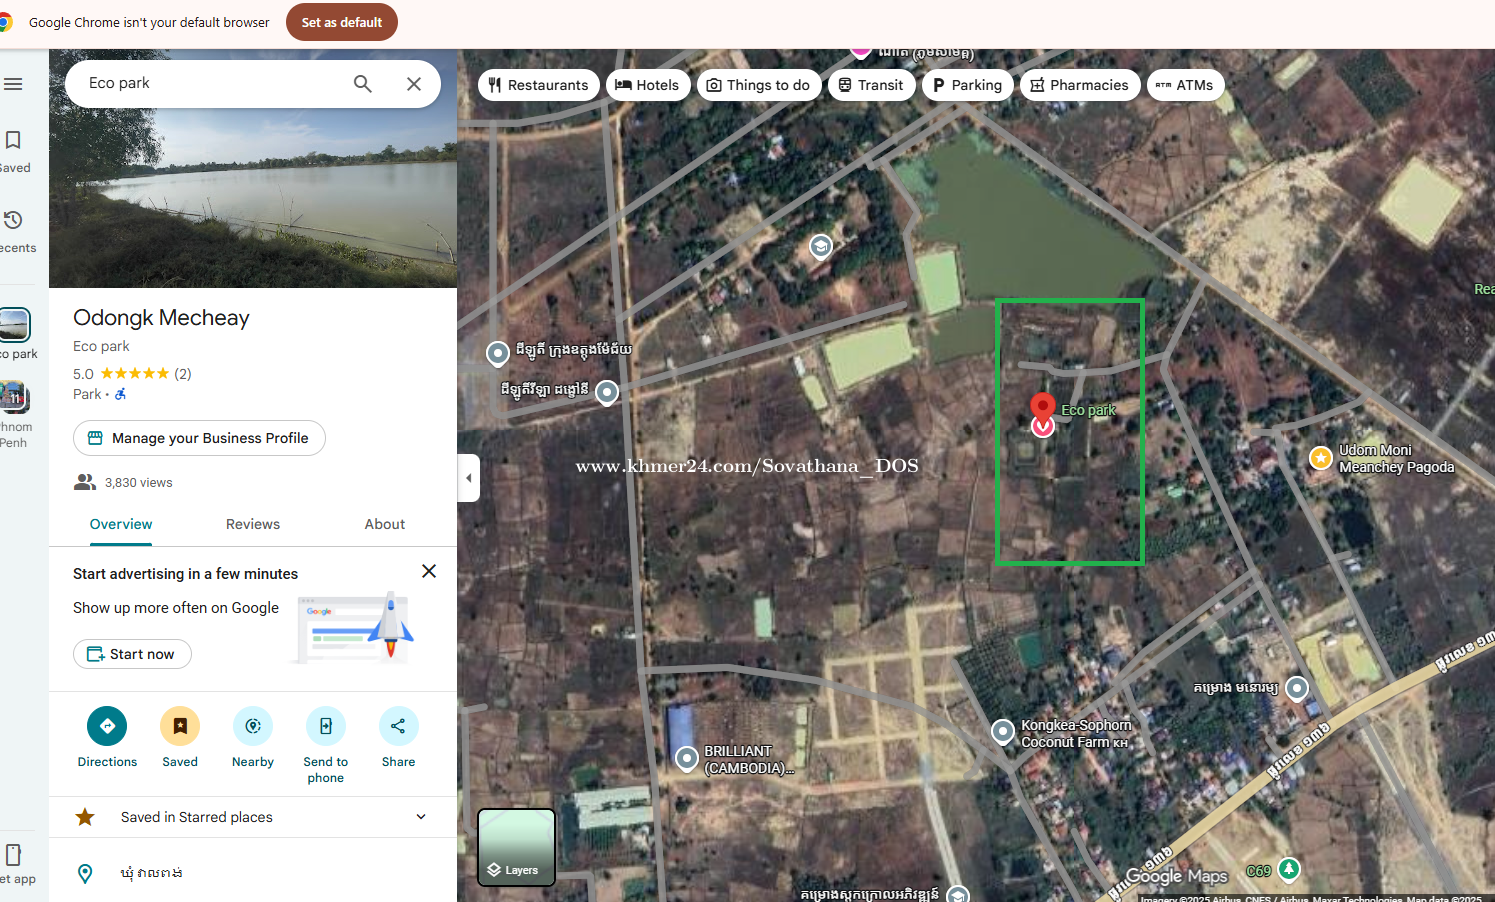This screenshot has height=902, width=1495.
Task: Search Nearby places icon
Action: 253,726
